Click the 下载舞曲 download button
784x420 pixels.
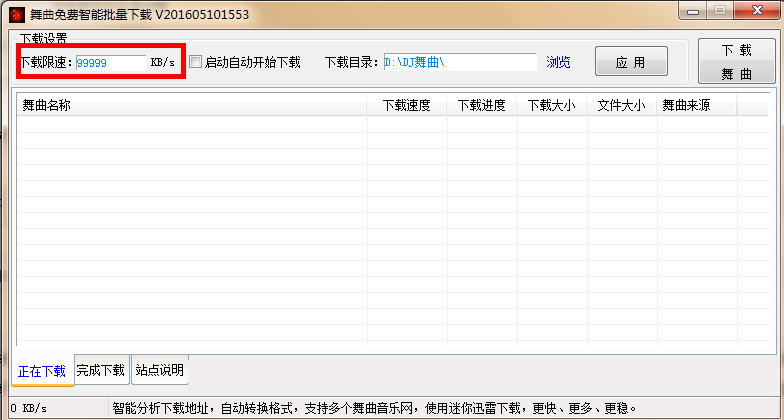tap(736, 61)
